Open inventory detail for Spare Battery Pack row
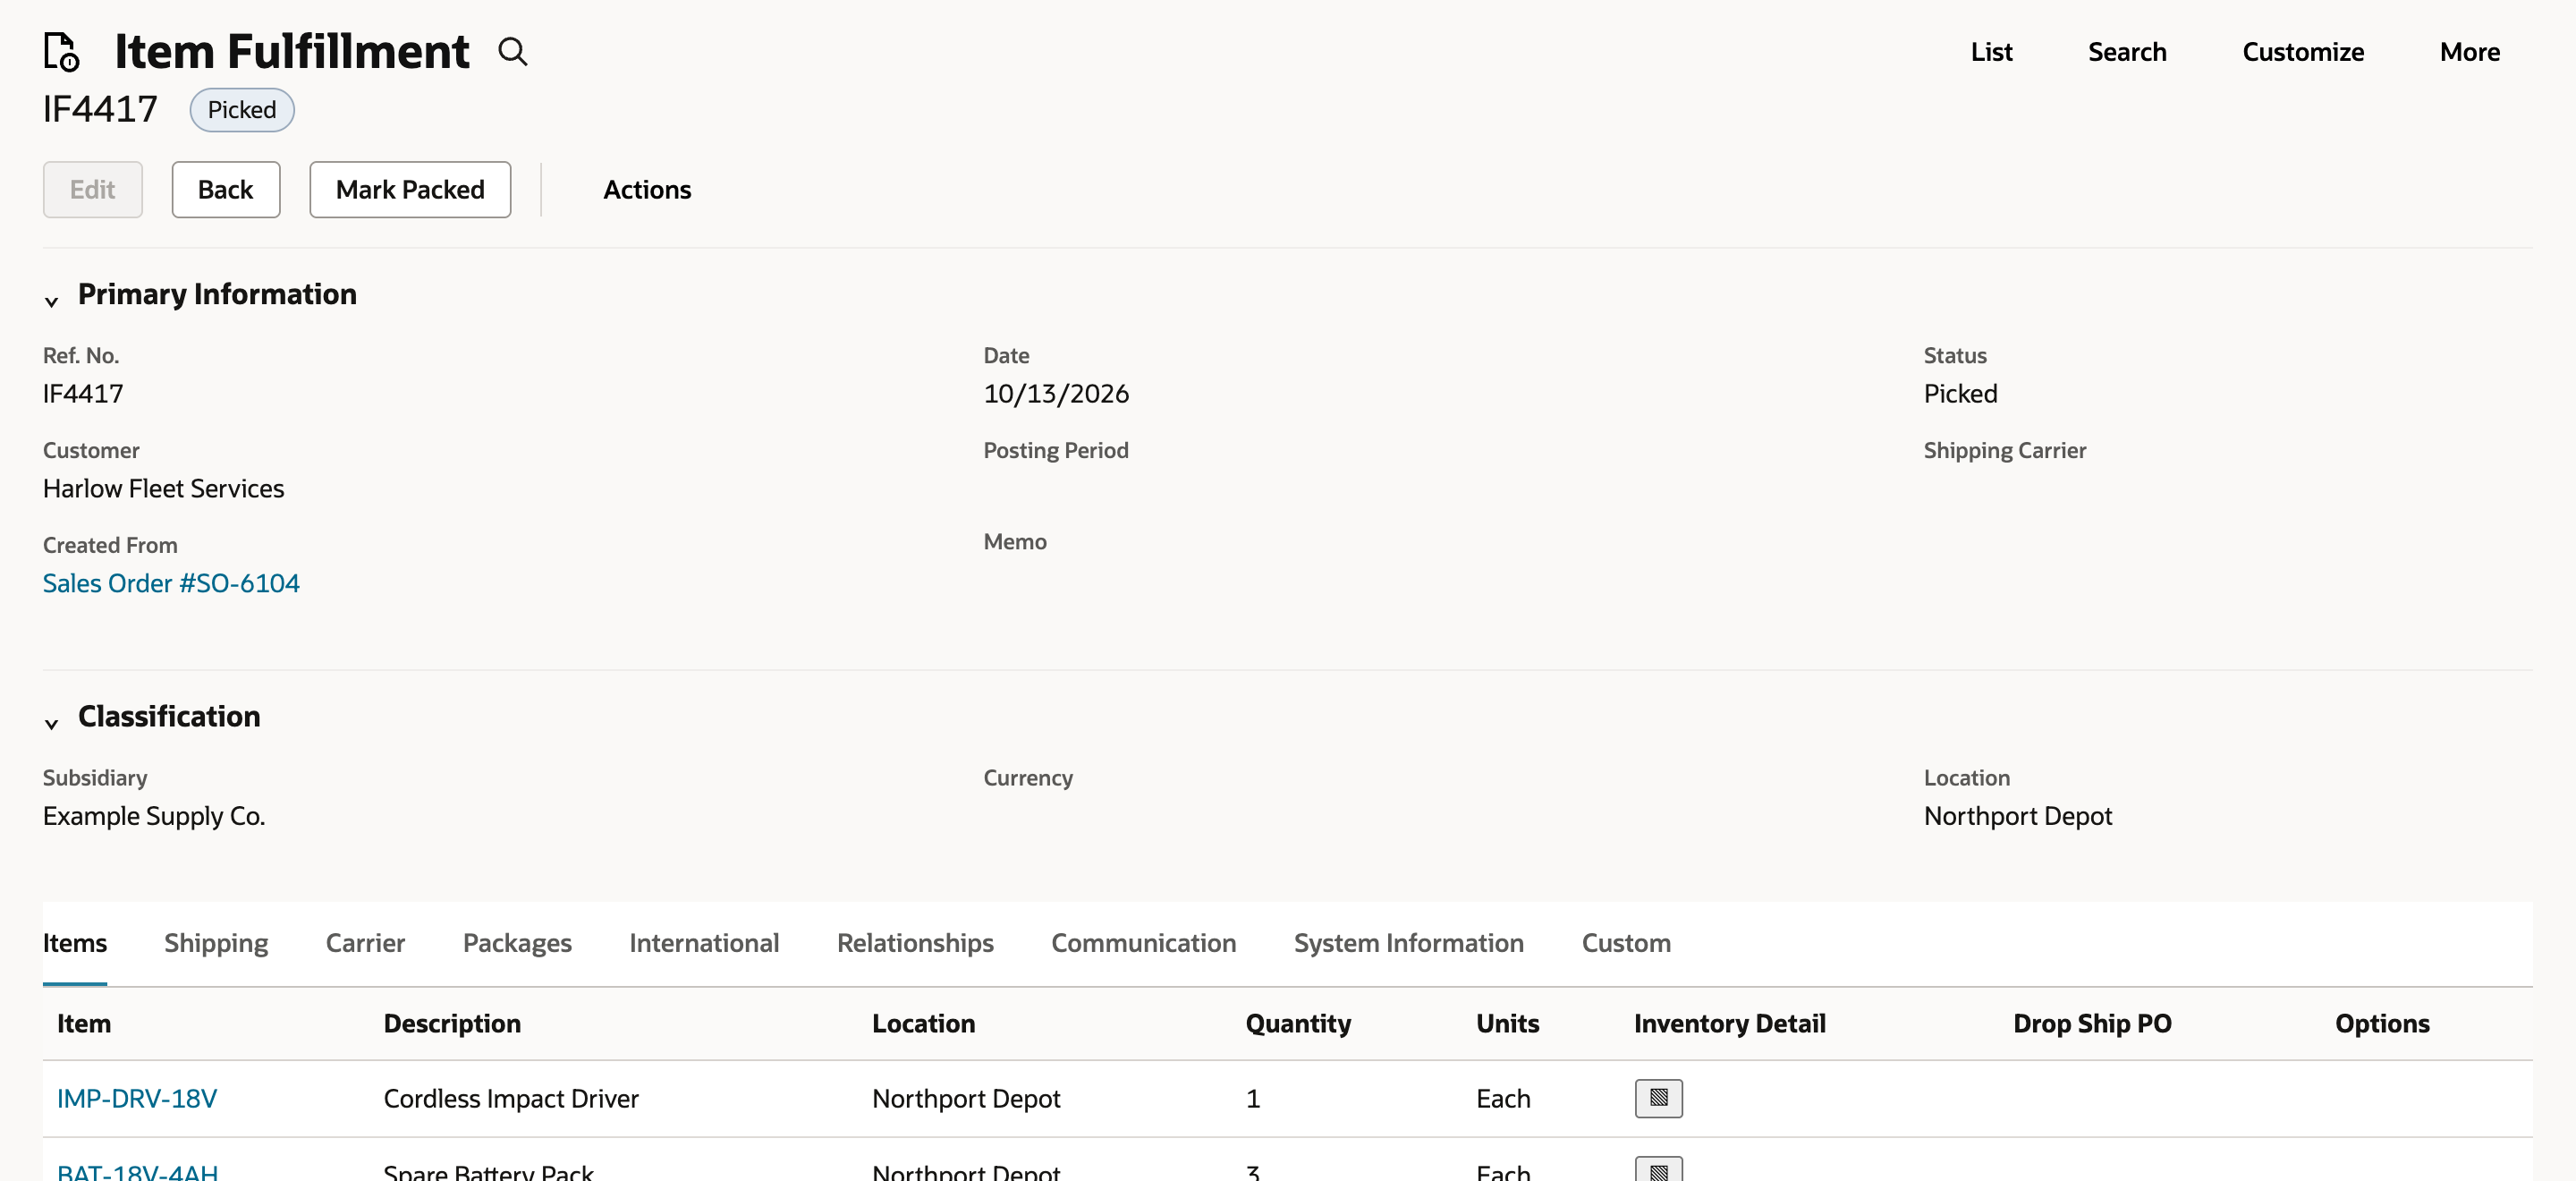The height and width of the screenshot is (1181, 2576). click(1658, 1169)
